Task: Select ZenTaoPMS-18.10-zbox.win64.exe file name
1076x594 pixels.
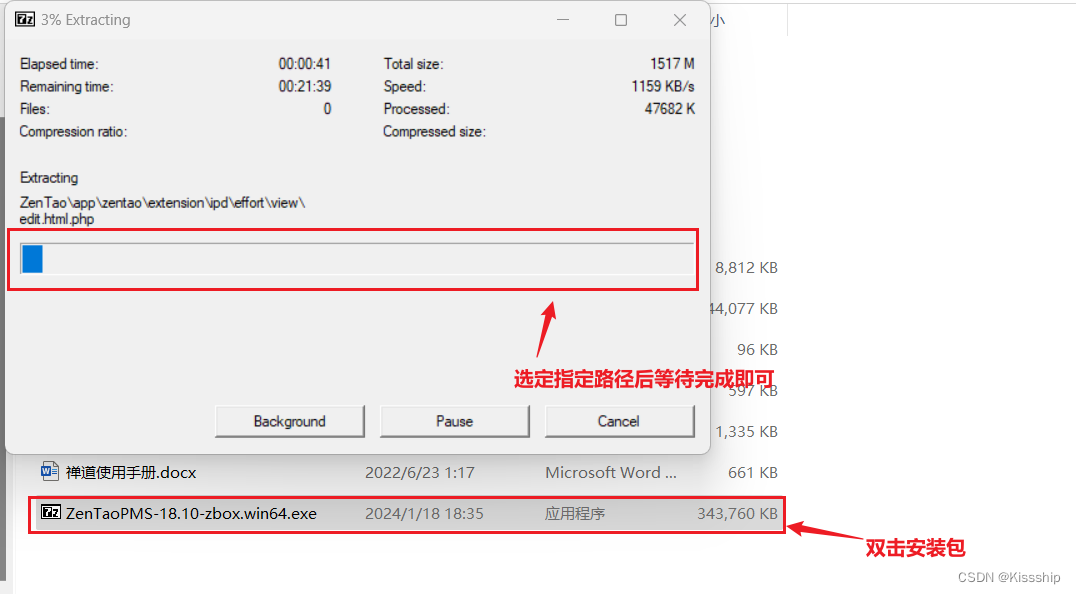Action: (x=191, y=514)
